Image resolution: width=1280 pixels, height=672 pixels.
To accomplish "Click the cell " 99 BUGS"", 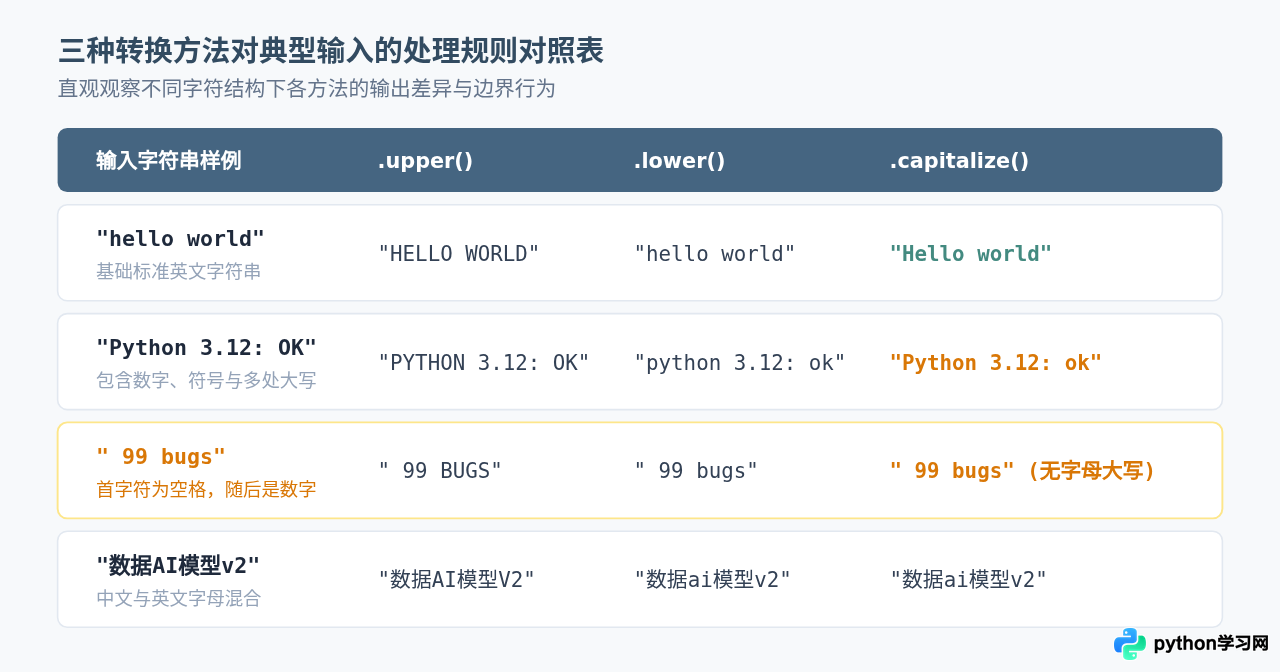I will [440, 471].
